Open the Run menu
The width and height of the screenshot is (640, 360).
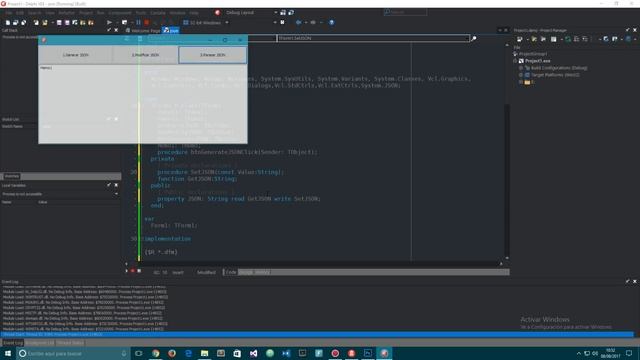coord(100,13)
